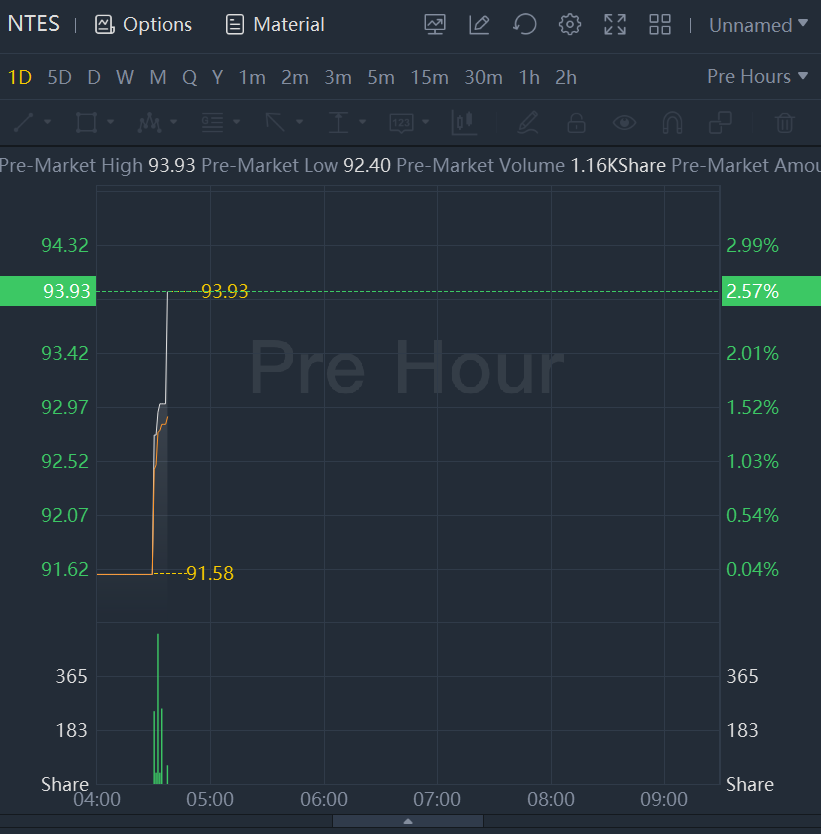
Task: Enter fullscreen with the expand icon
Action: click(x=615, y=25)
